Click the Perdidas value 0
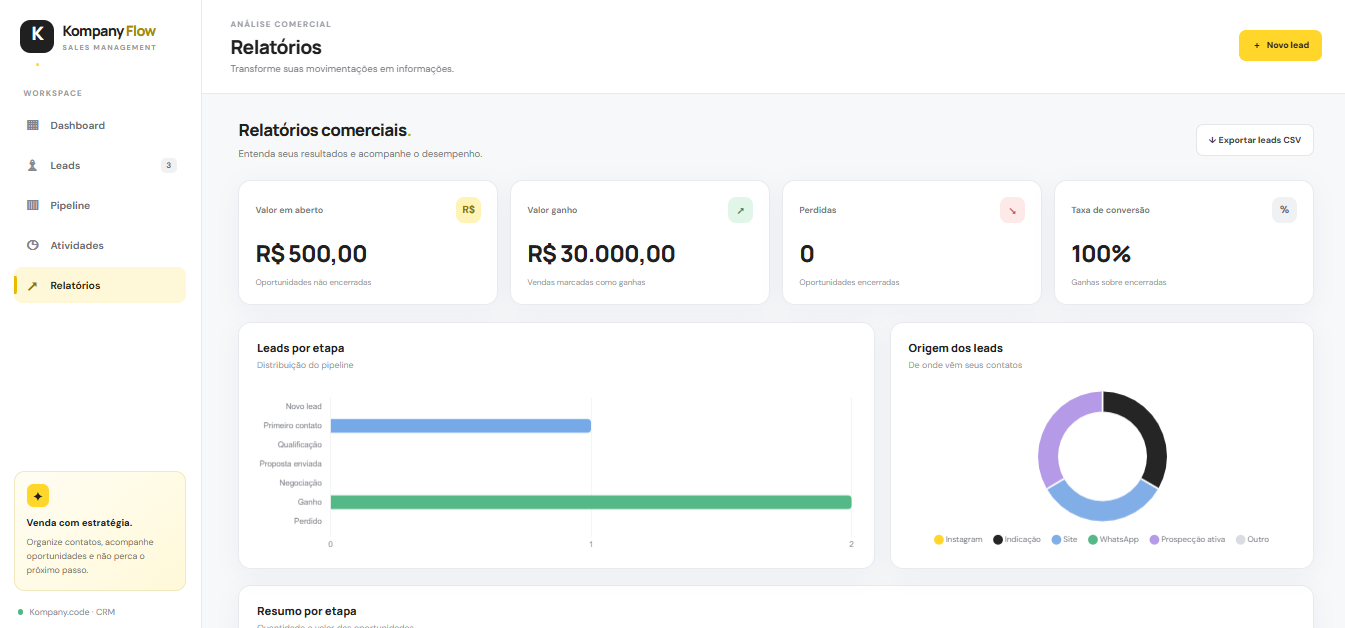 pyautogui.click(x=807, y=254)
